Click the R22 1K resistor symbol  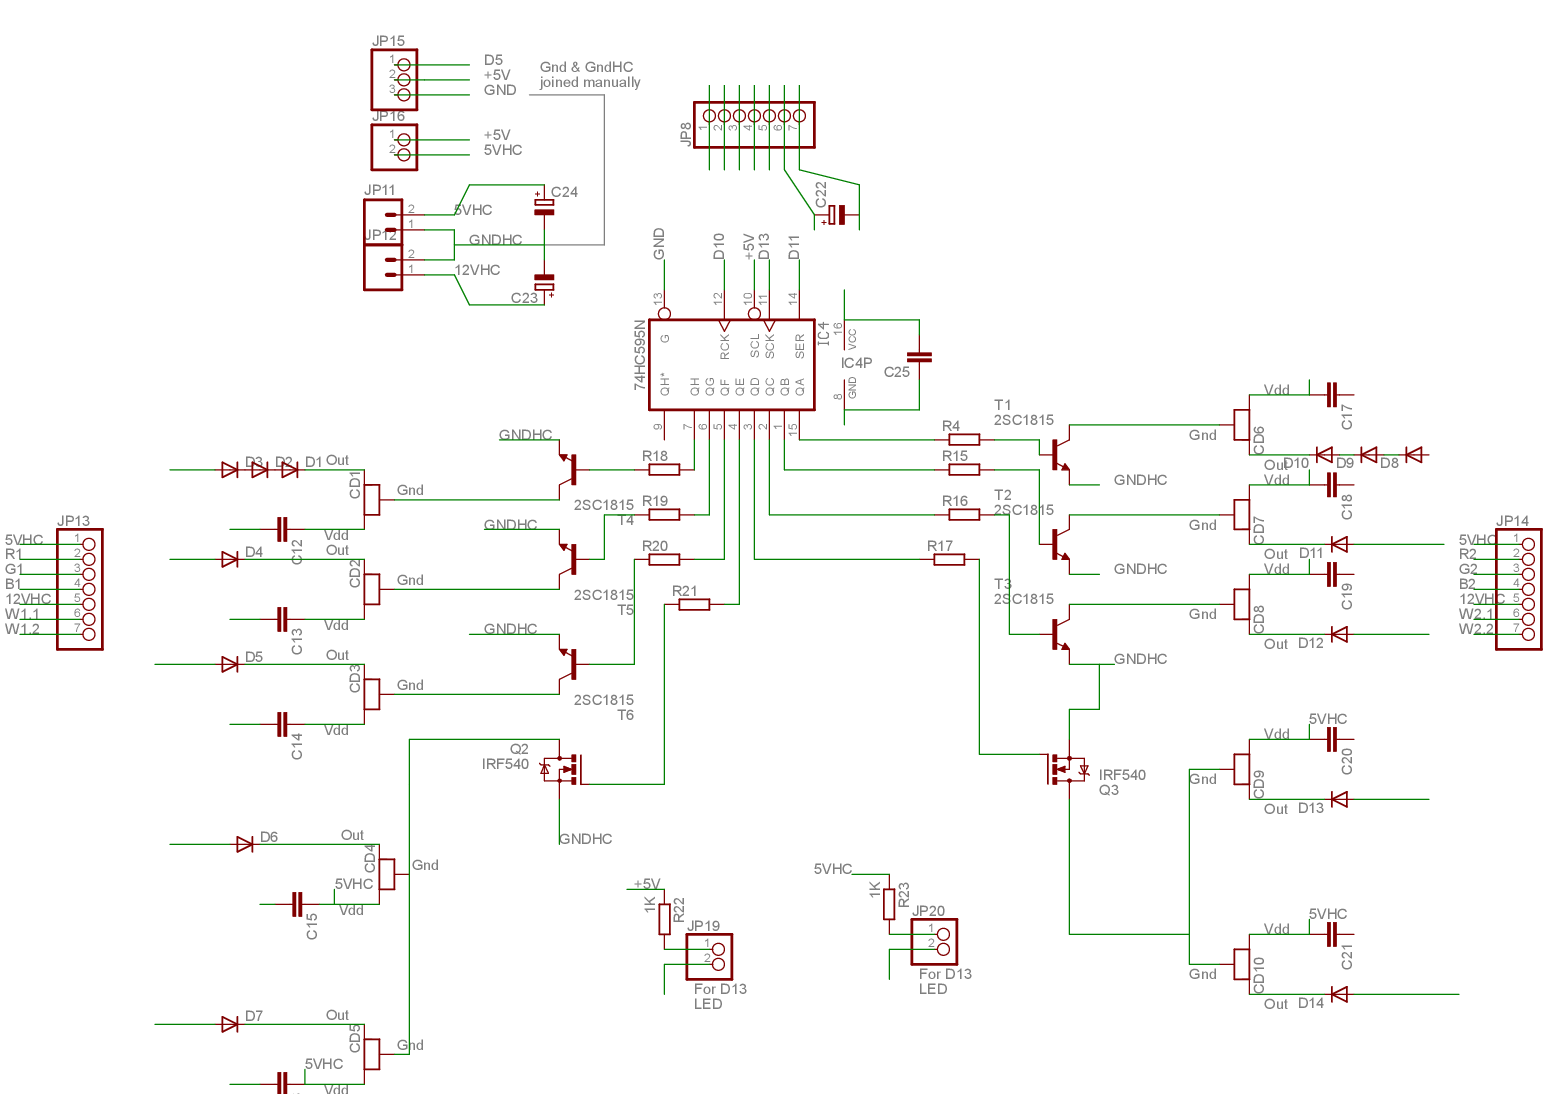(664, 919)
